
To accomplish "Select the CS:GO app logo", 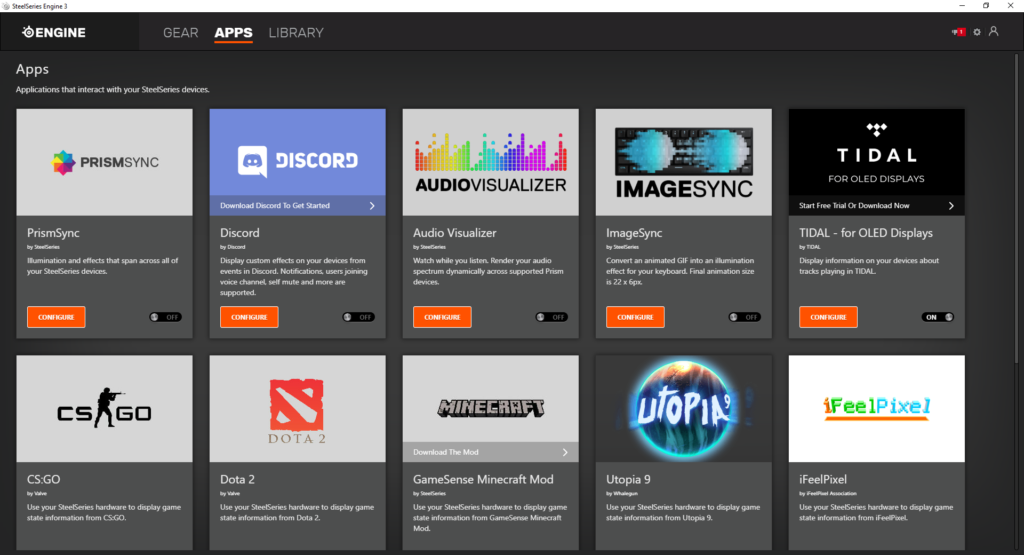I will (x=104, y=408).
